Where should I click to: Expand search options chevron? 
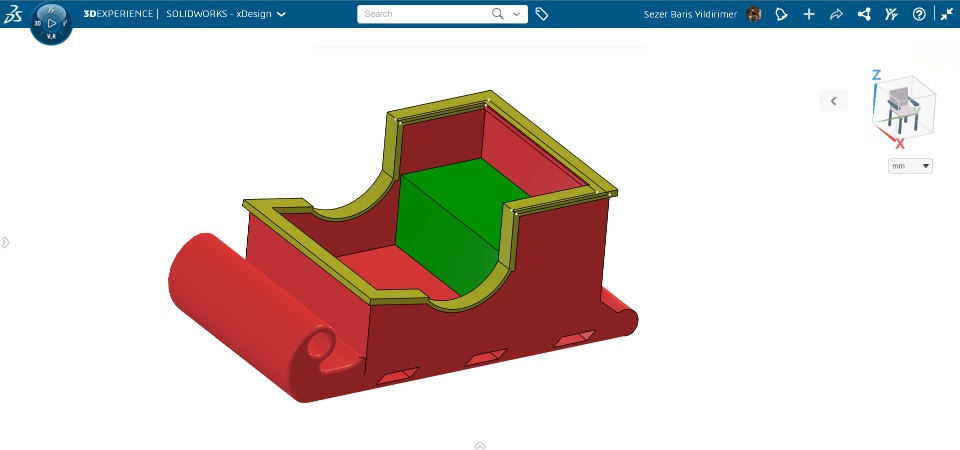(517, 13)
